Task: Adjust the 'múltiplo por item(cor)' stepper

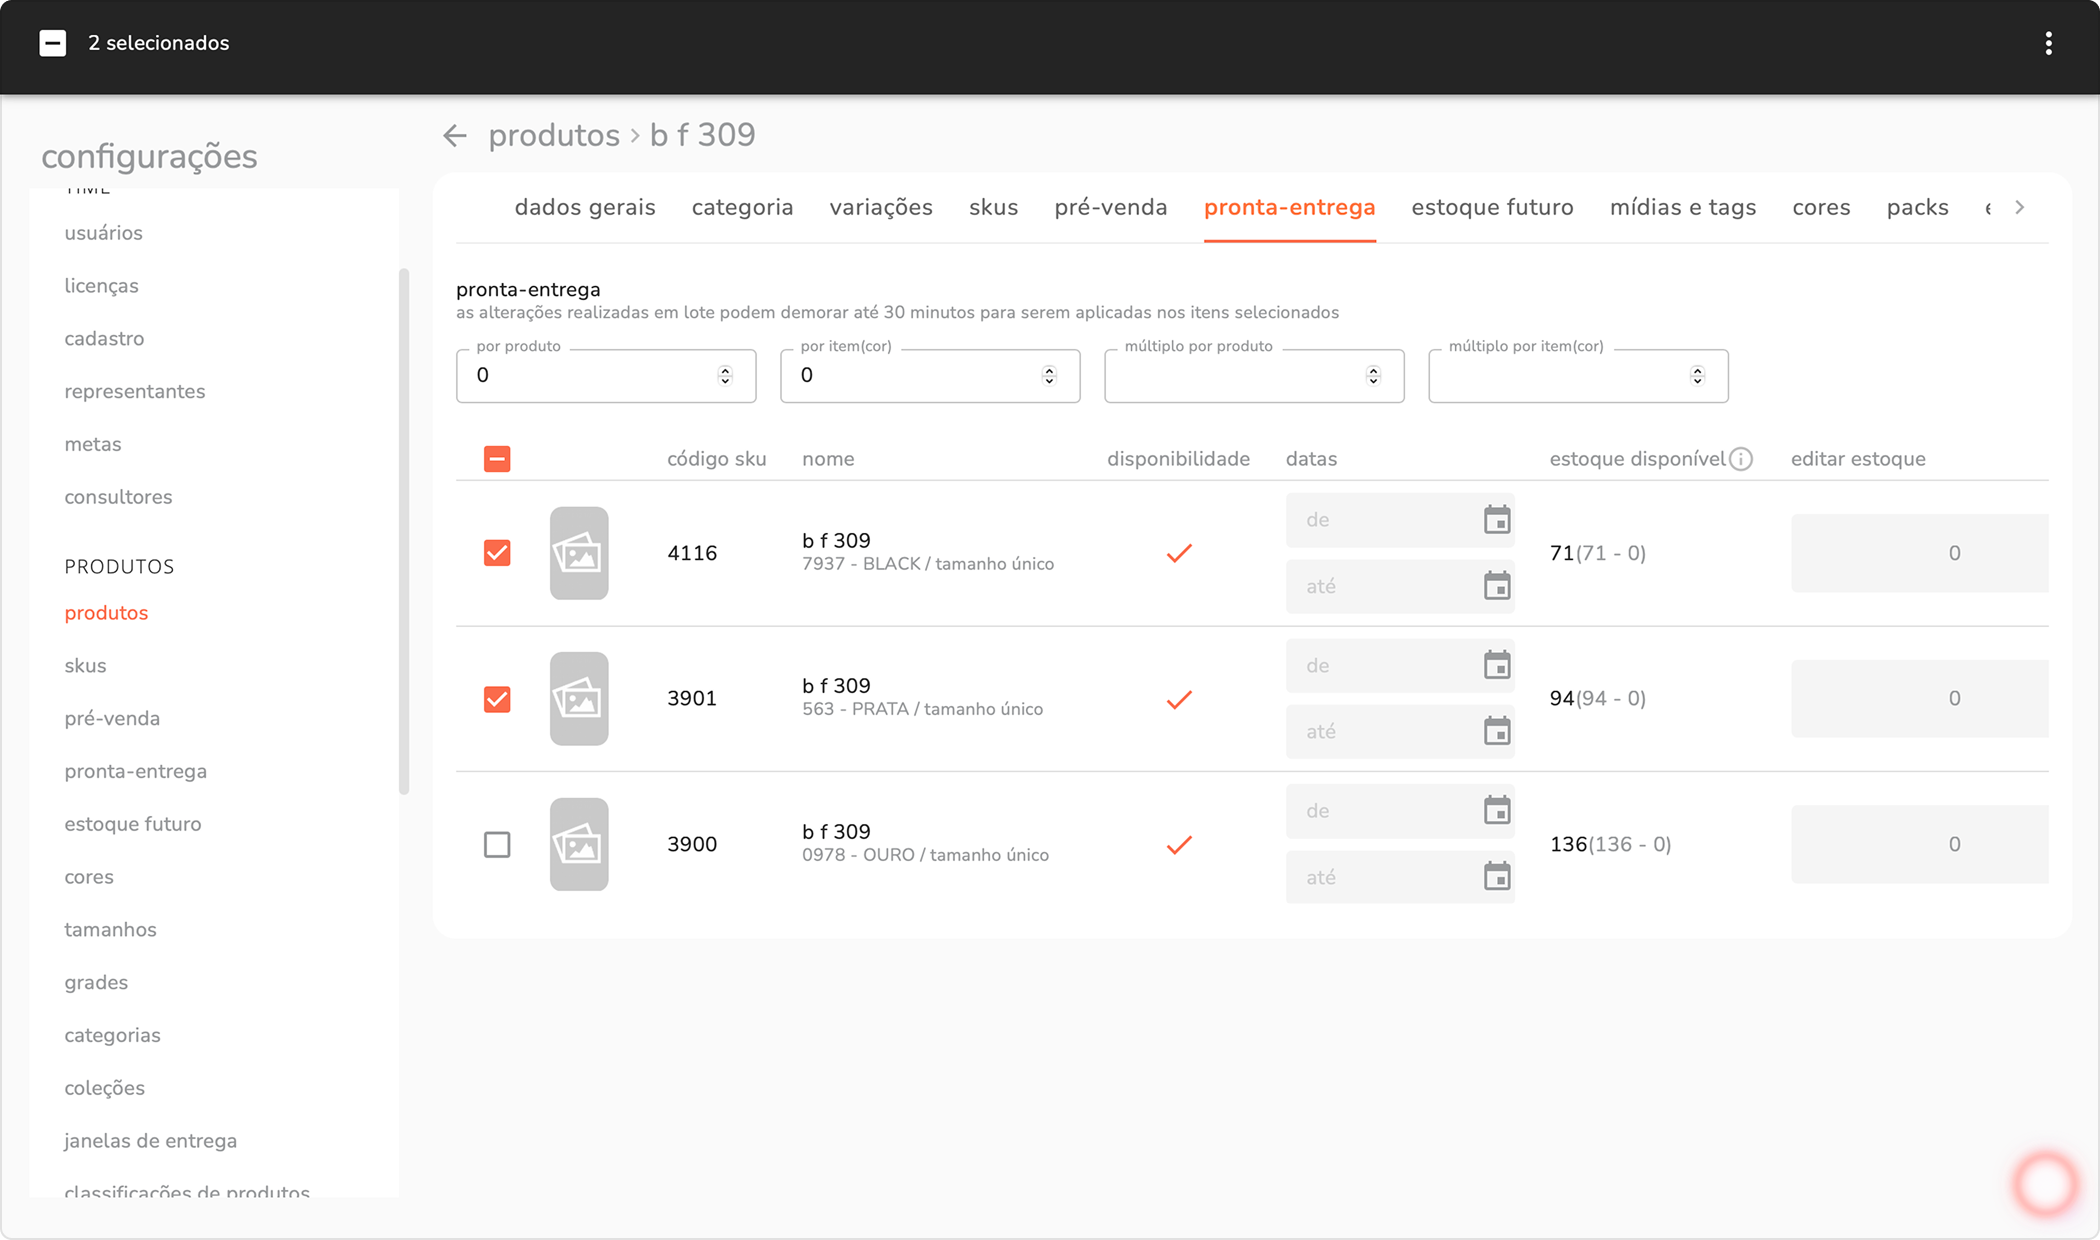Action: point(1697,376)
